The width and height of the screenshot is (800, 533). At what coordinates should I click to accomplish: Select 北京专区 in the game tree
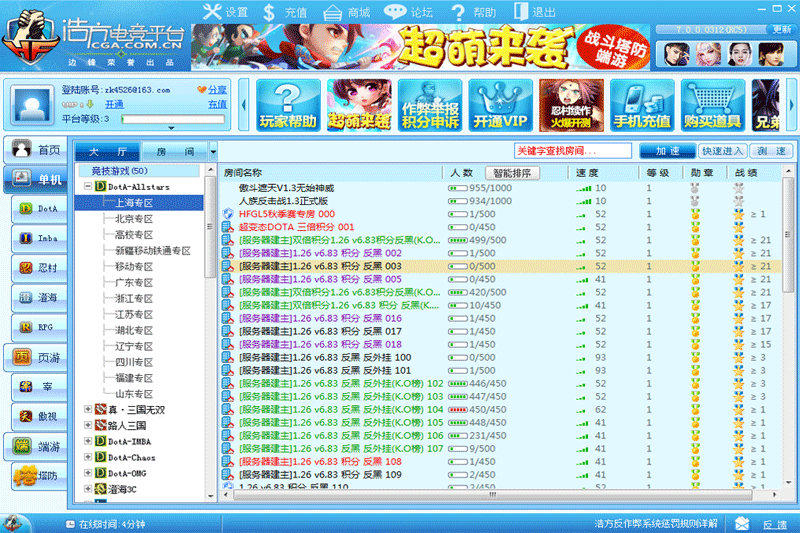click(134, 218)
